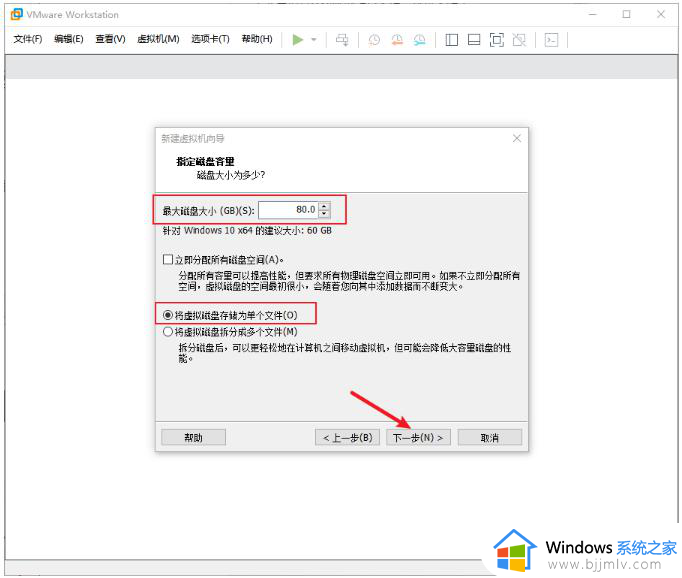This screenshot has height=578, width=682.
Task: Click the 指定磁盘容量 heading text
Action: point(205,162)
